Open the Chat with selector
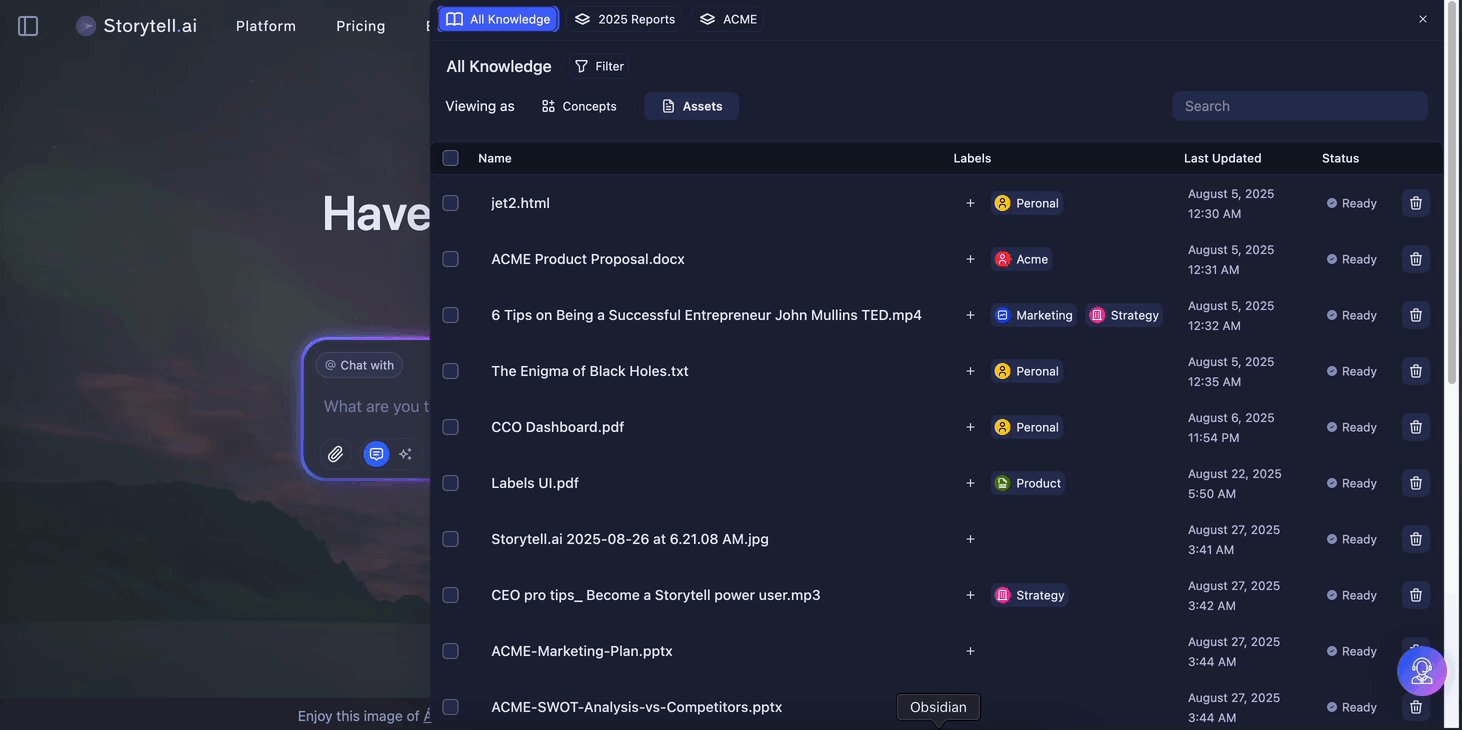This screenshot has height=730, width=1463. [x=360, y=365]
